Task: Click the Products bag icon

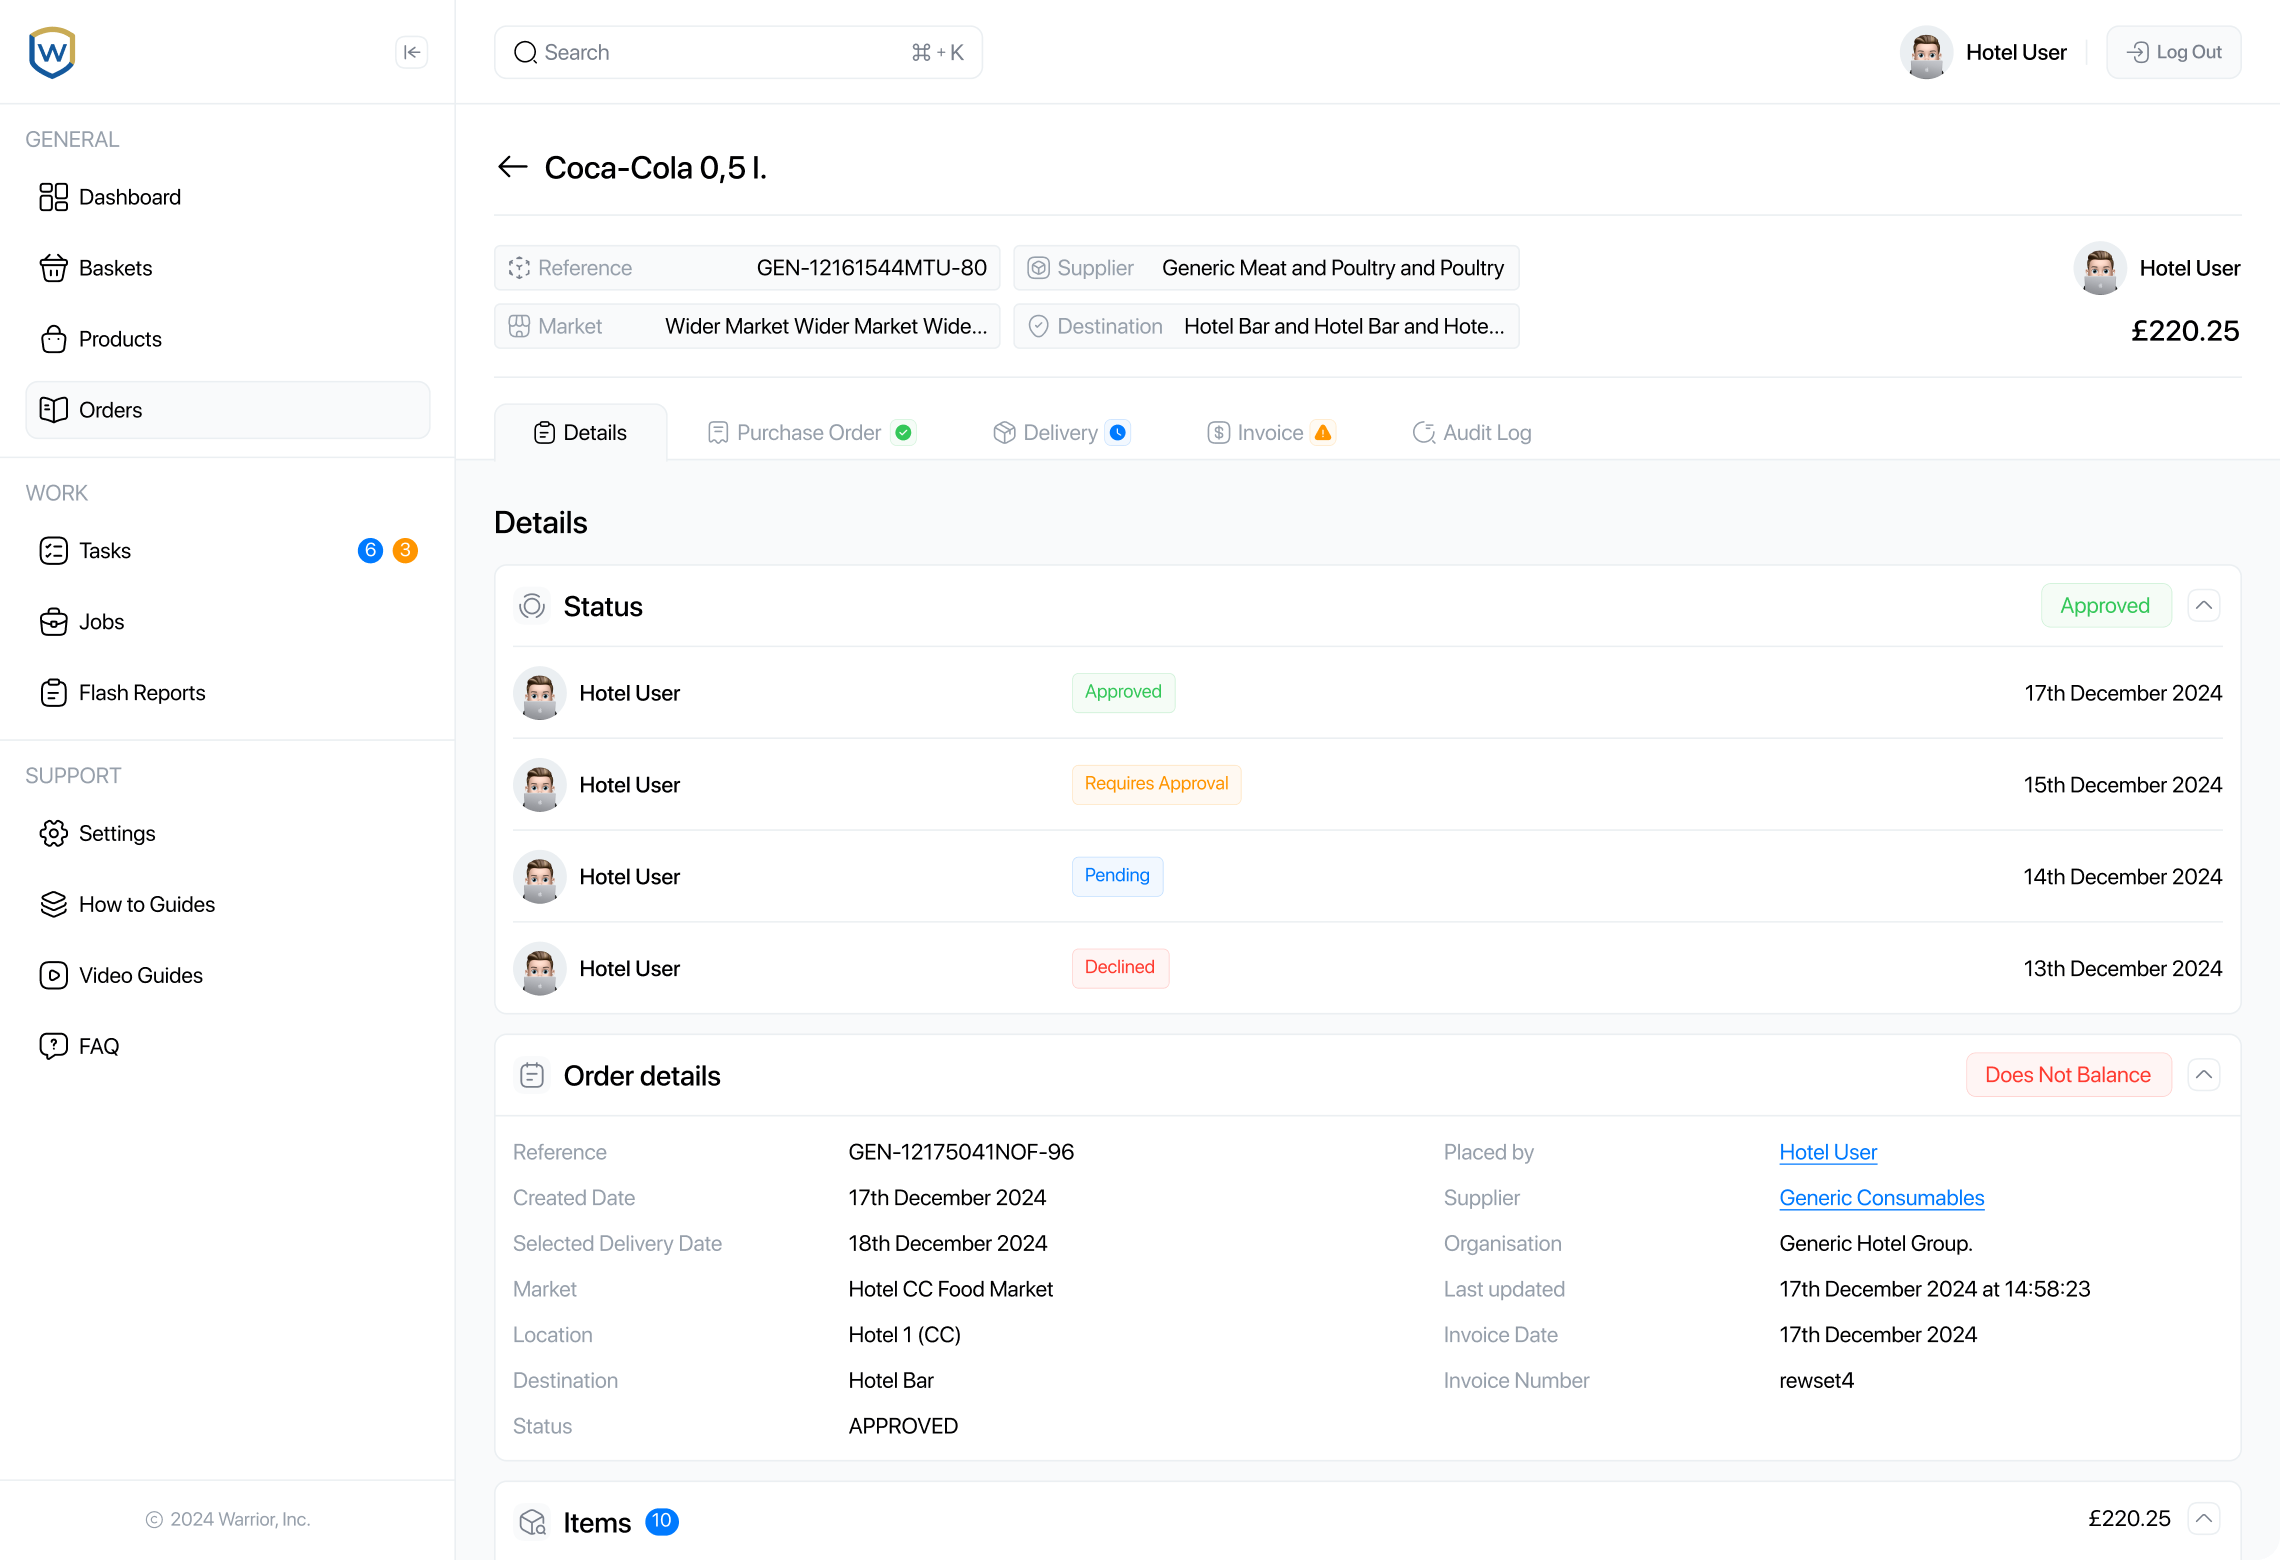Action: pos(54,339)
